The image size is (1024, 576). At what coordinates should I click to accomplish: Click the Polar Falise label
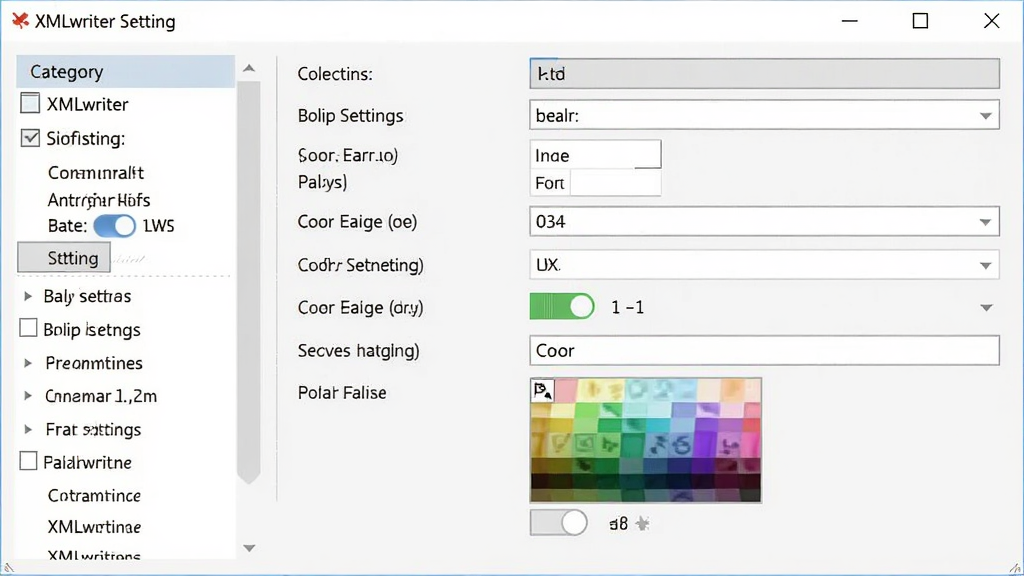pyautogui.click(x=342, y=392)
